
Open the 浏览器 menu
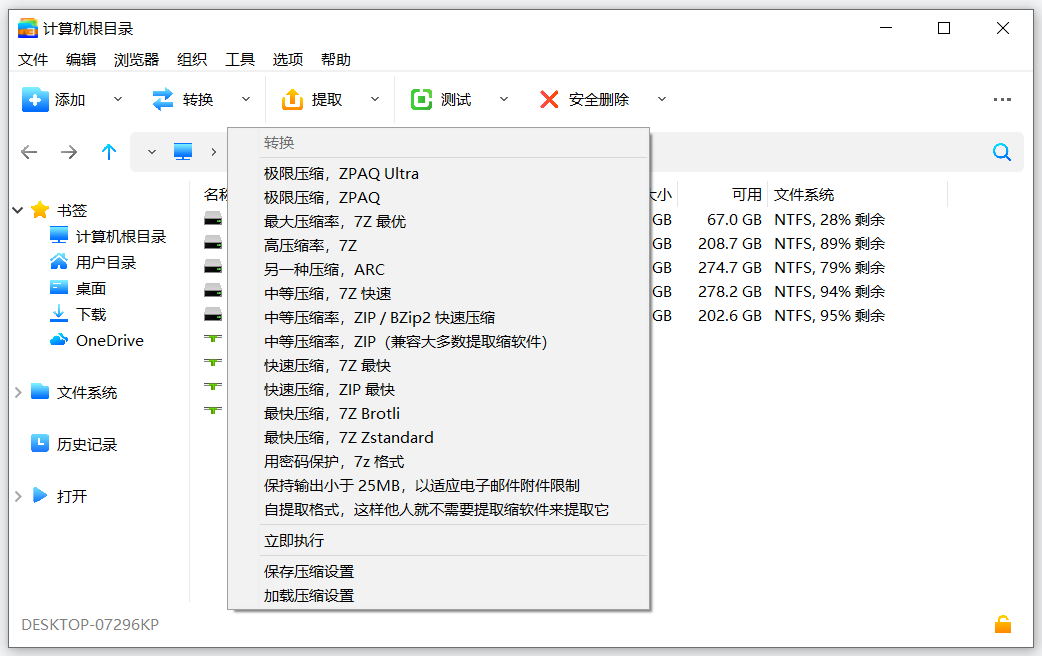[x=136, y=60]
